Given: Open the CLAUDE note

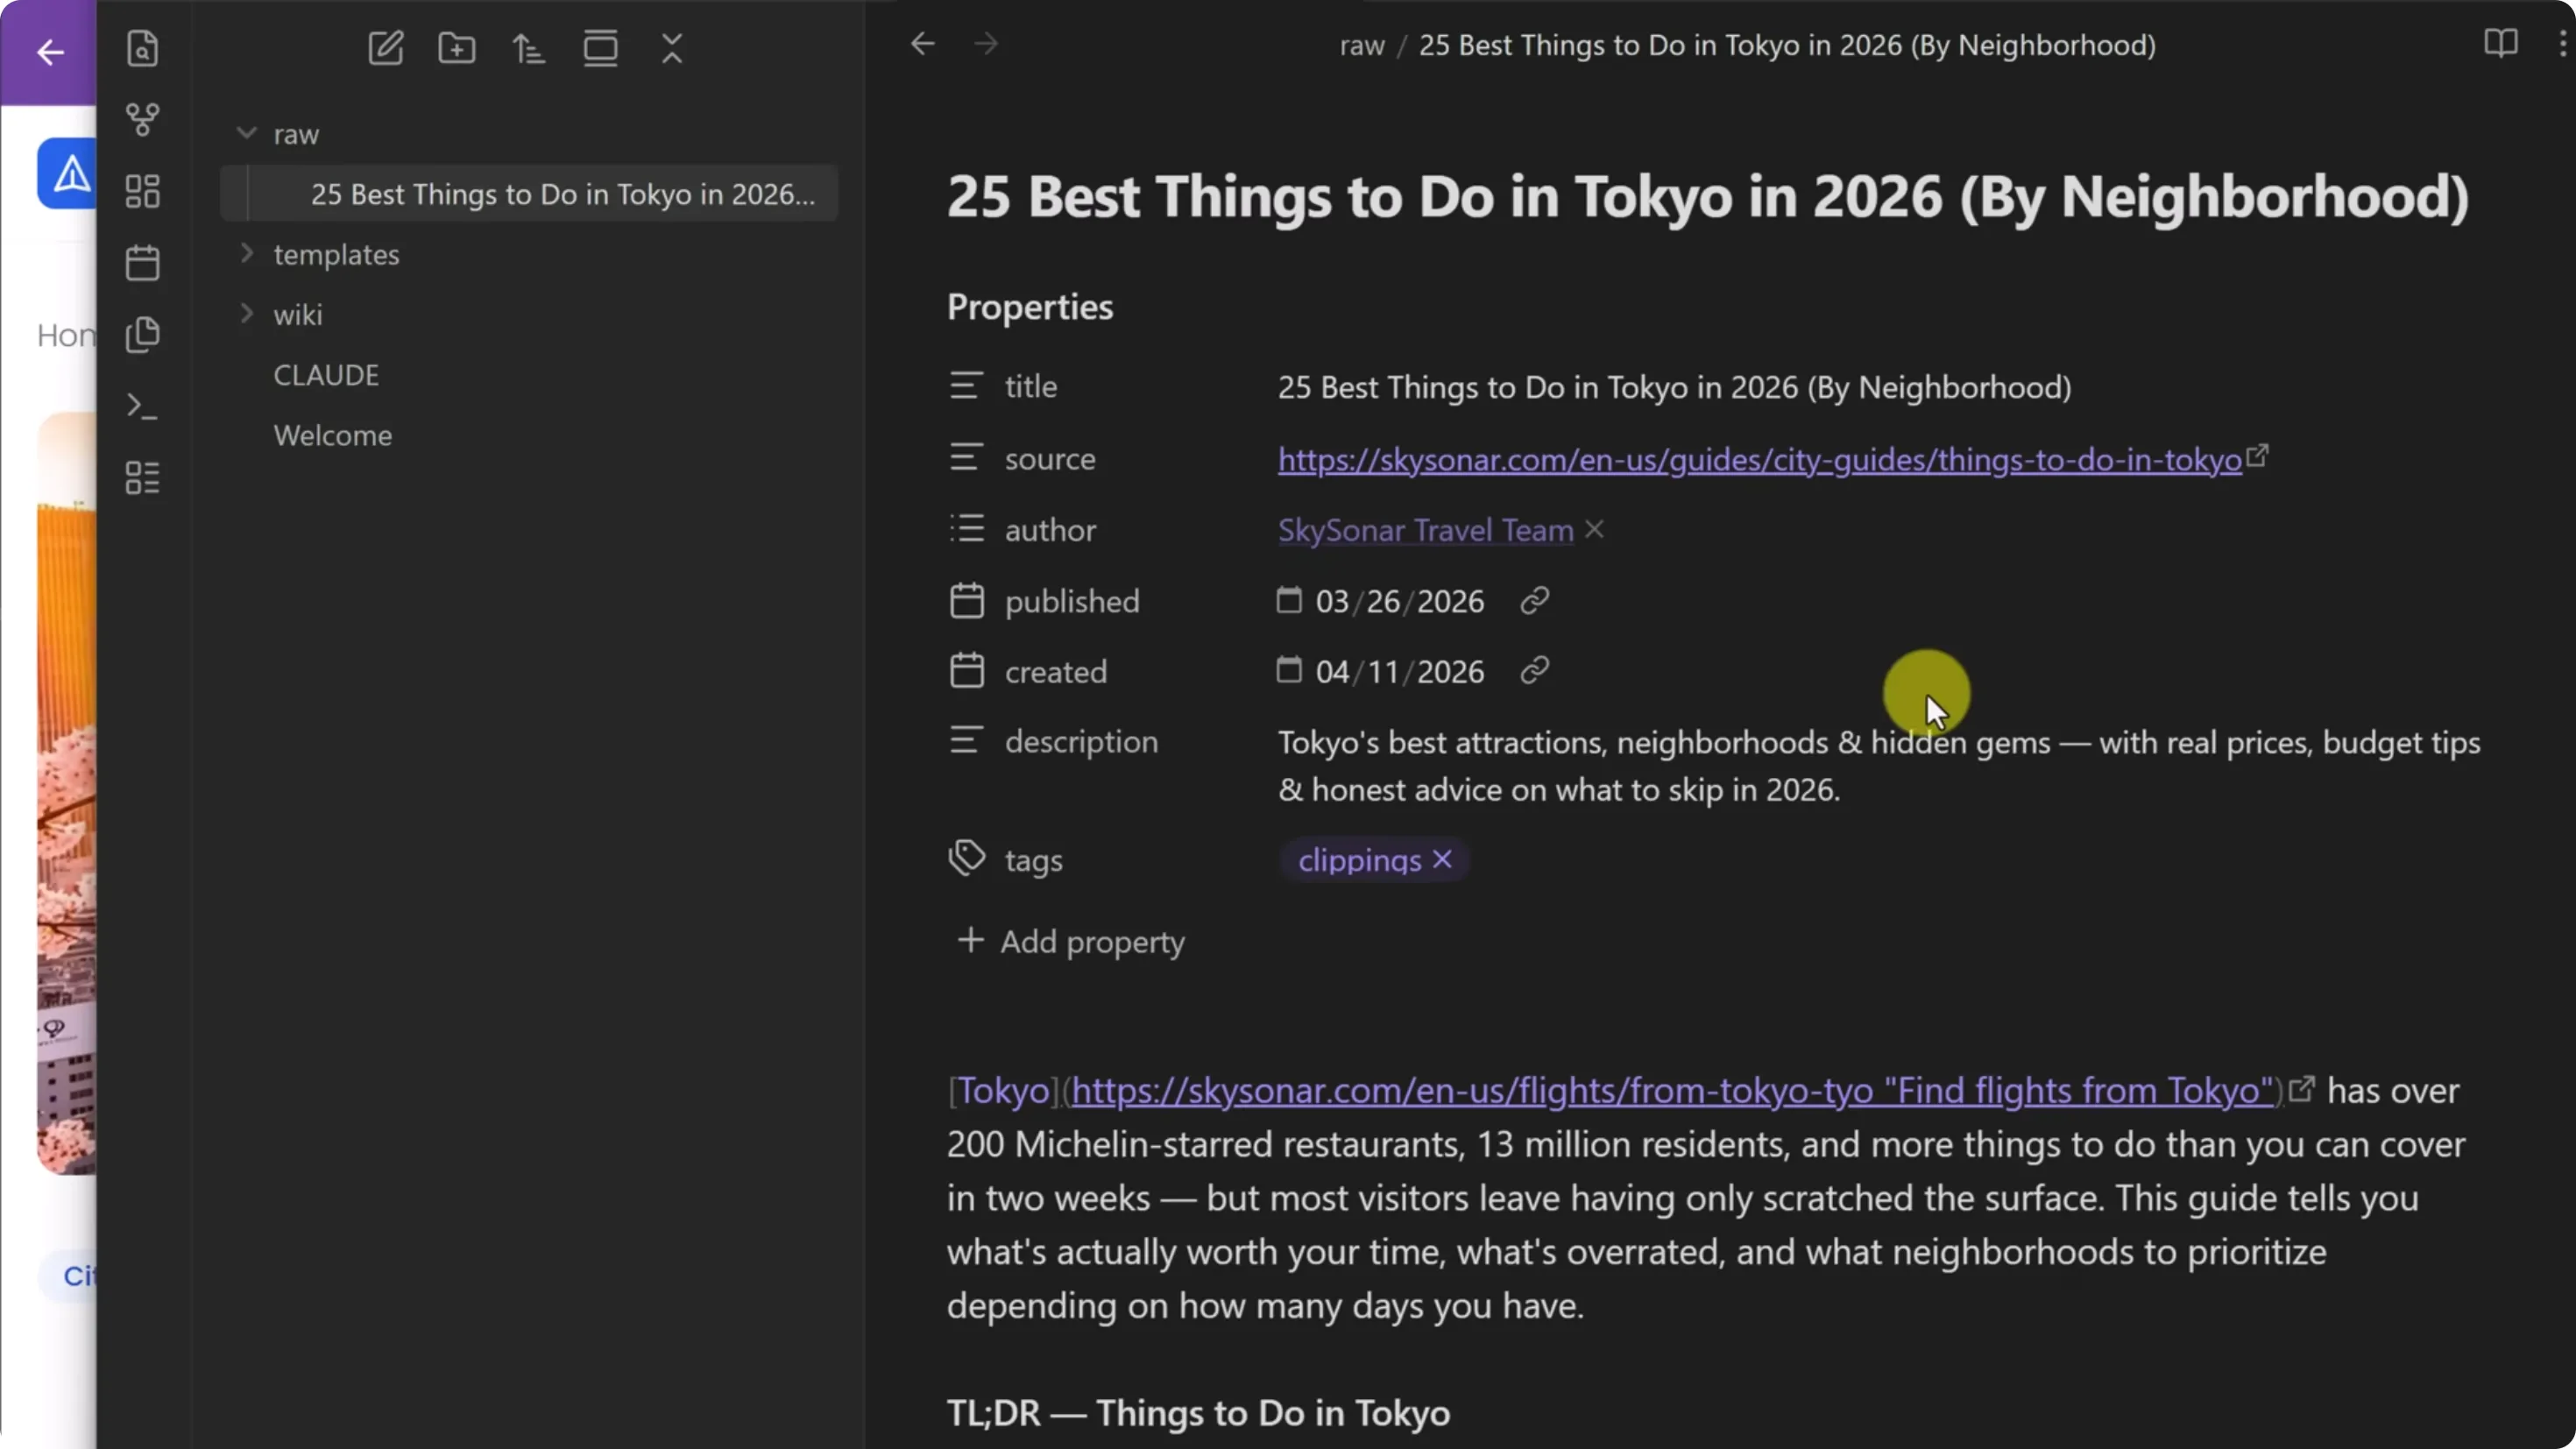Looking at the screenshot, I should tap(326, 375).
